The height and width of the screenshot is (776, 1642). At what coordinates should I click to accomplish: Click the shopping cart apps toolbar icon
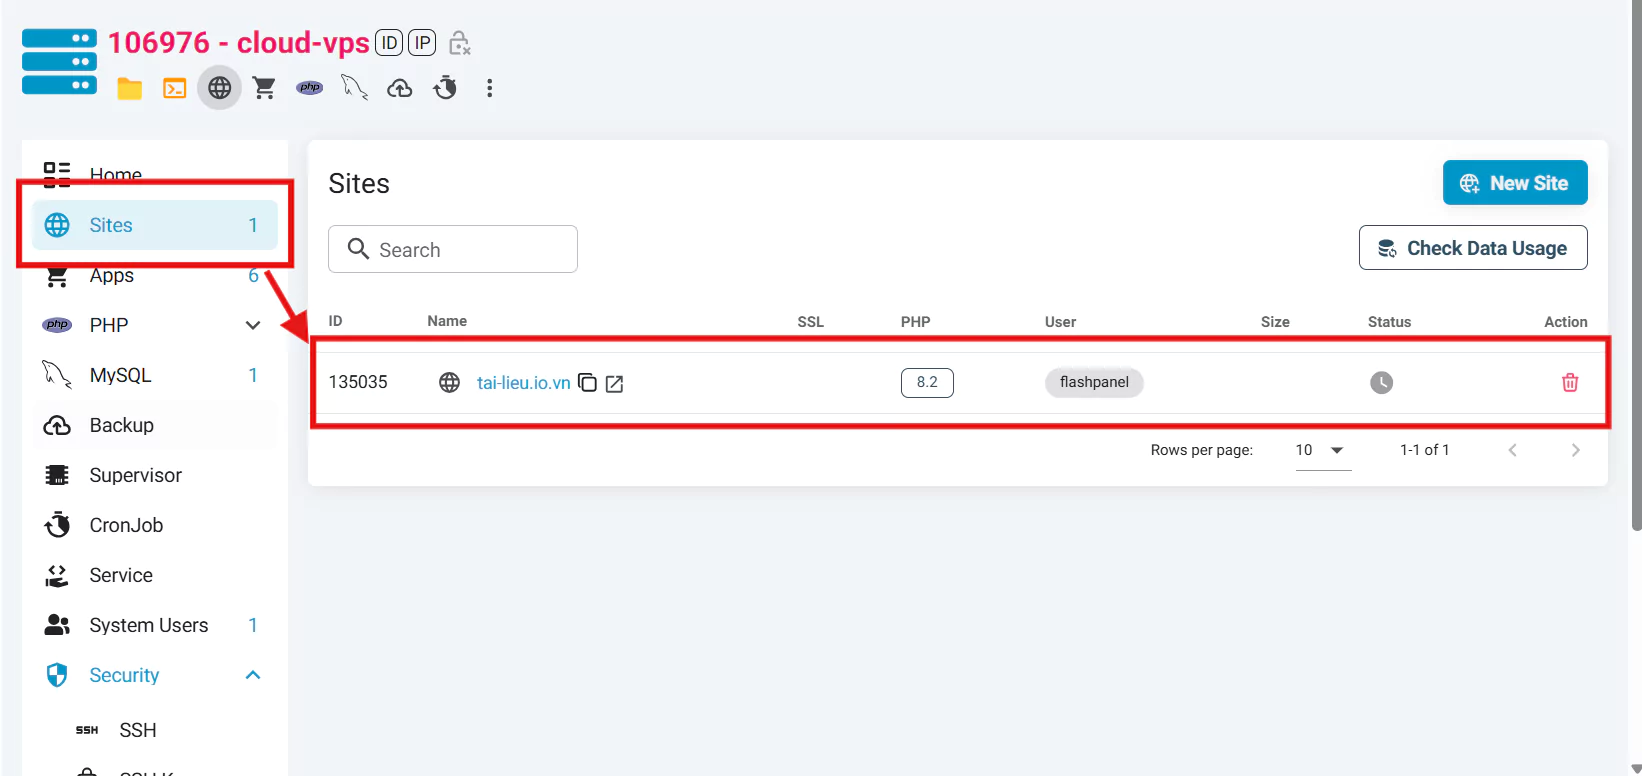264,89
